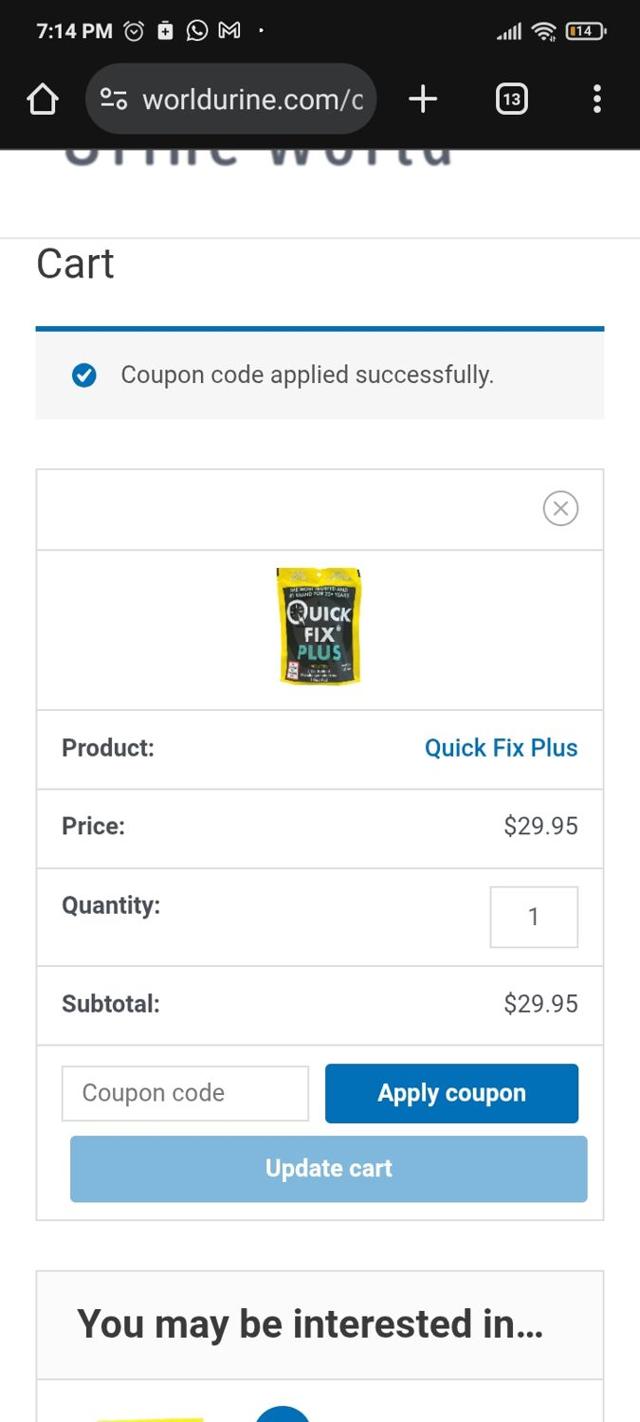
Task: Tap the Gmail notification icon
Action: click(229, 31)
